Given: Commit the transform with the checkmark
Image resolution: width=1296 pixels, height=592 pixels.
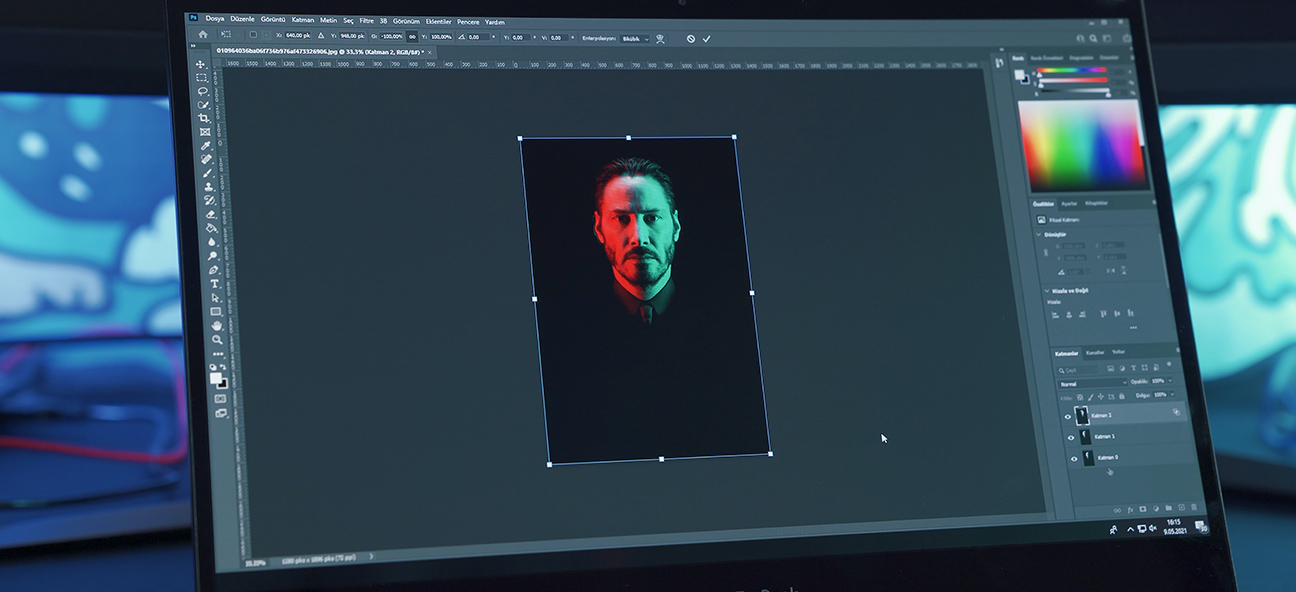Looking at the screenshot, I should click(x=706, y=39).
